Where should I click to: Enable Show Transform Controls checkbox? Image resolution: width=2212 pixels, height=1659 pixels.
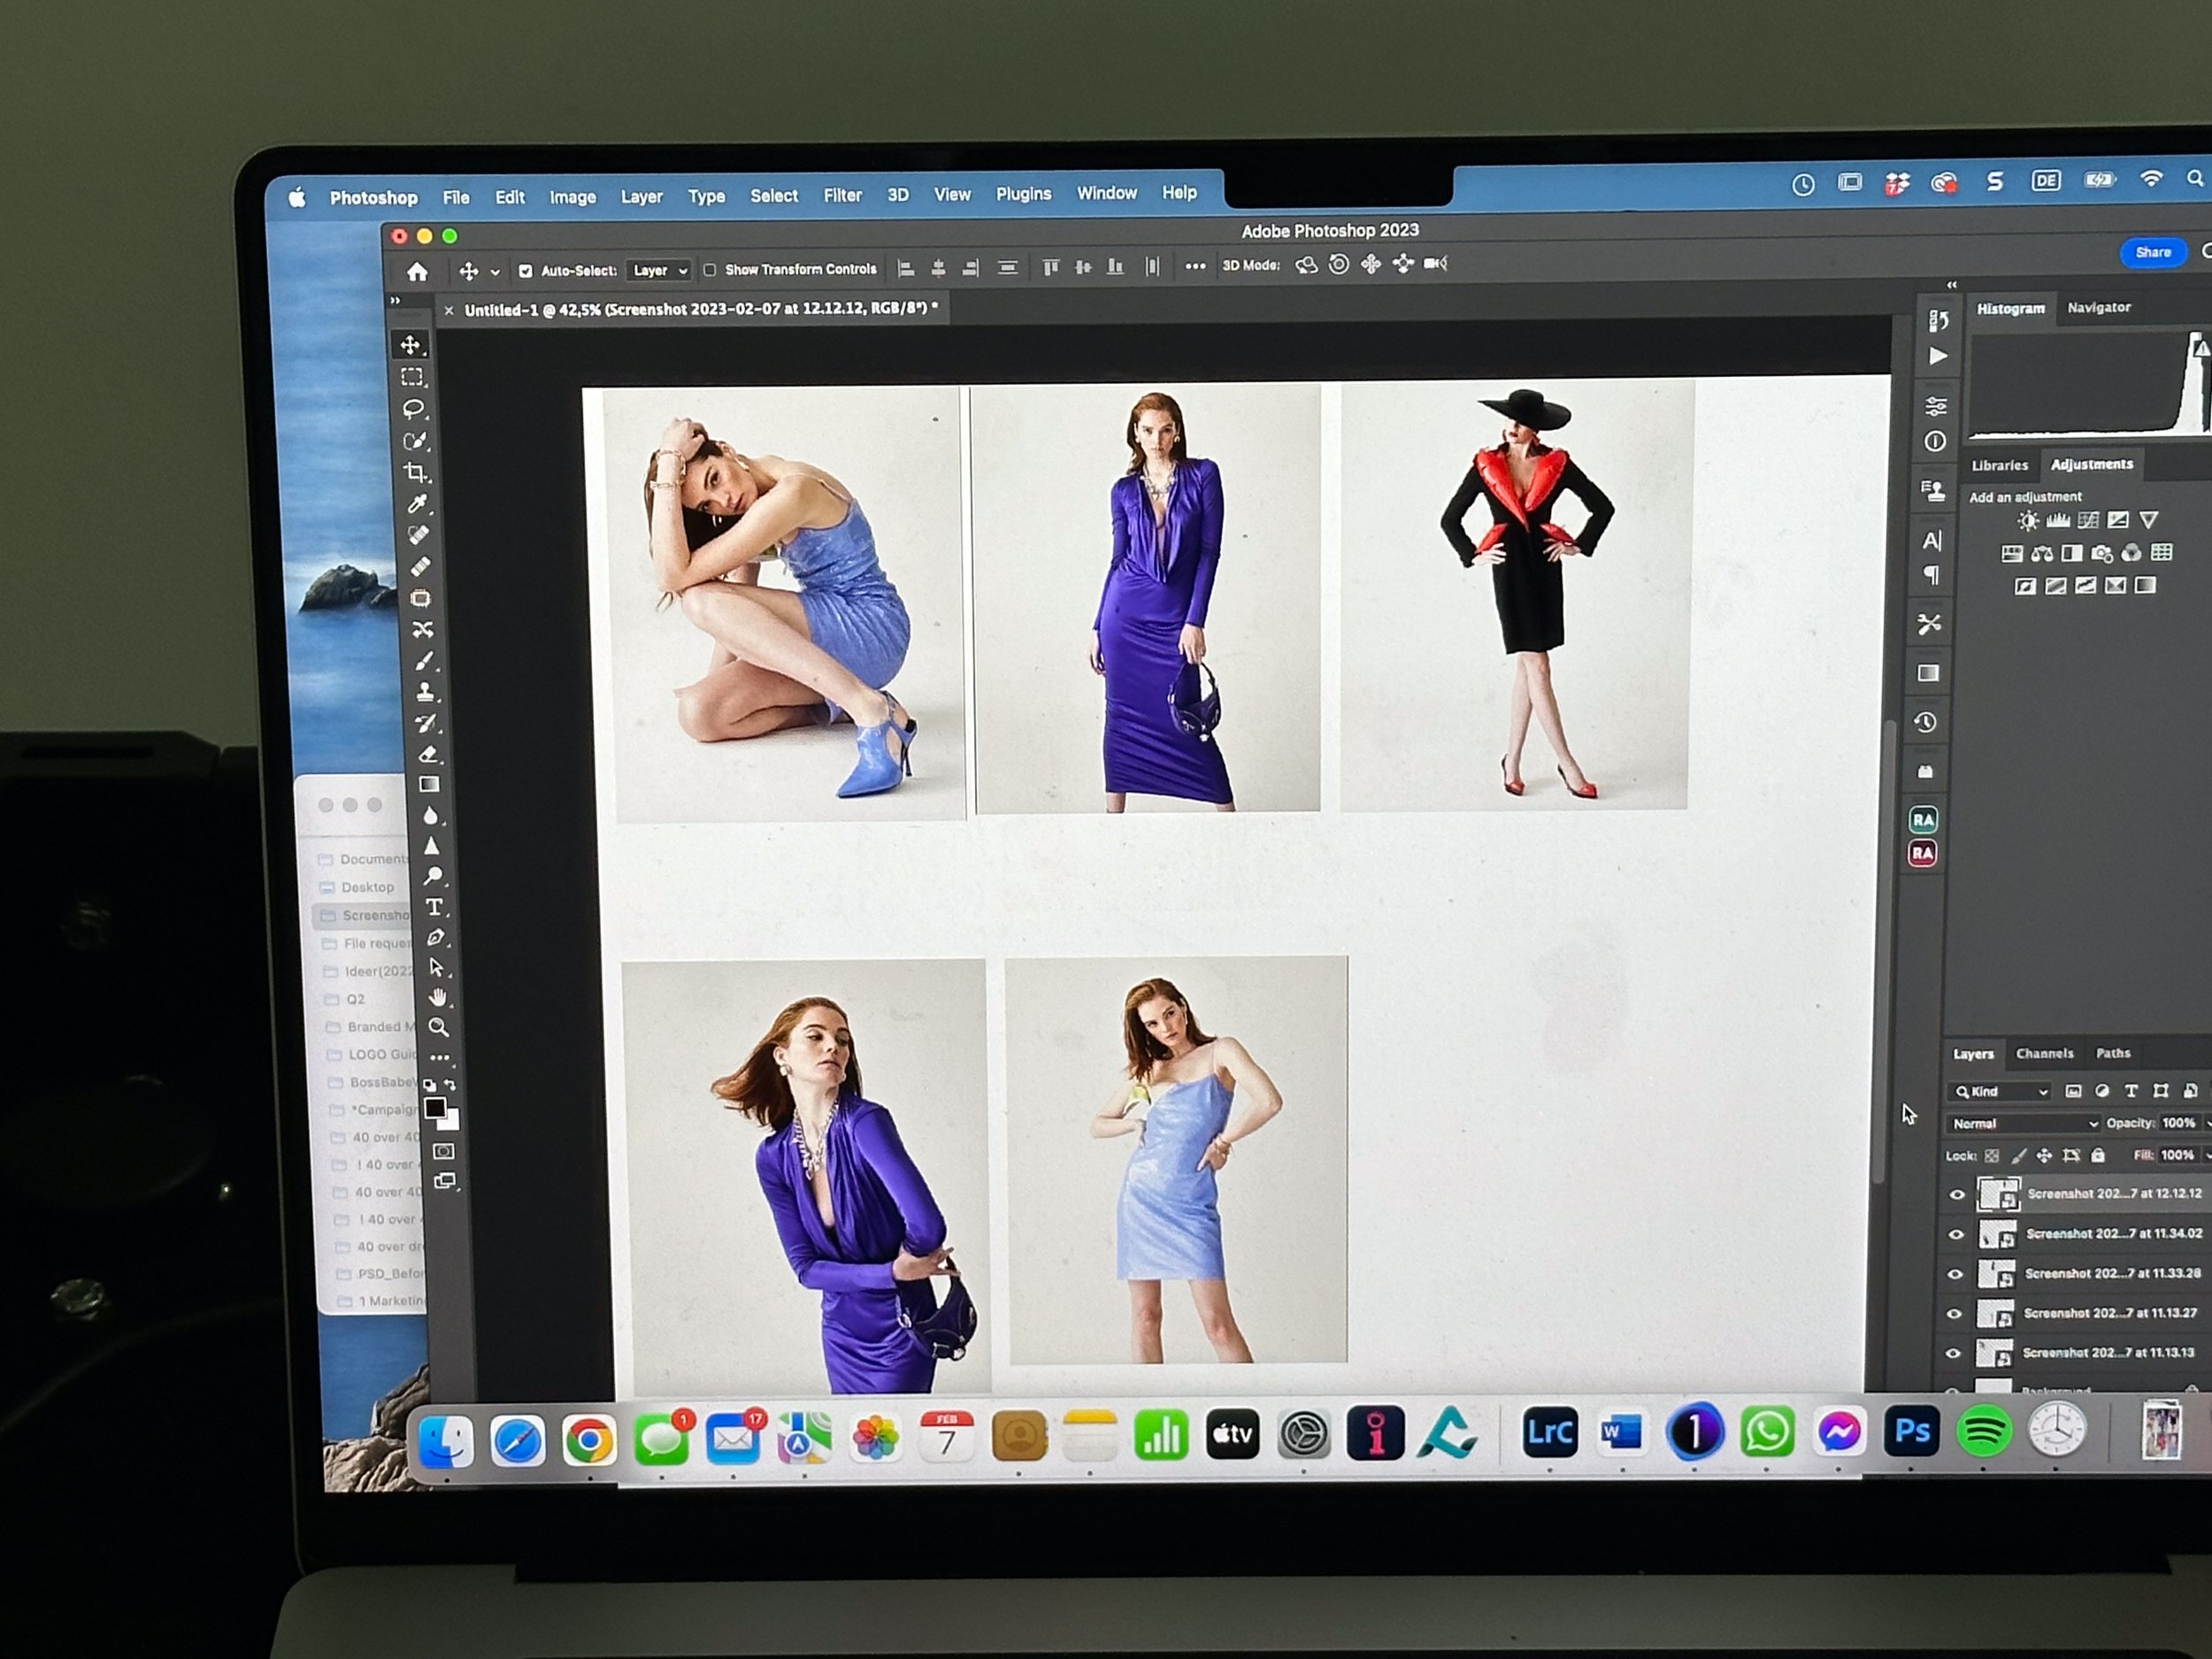[x=709, y=270]
